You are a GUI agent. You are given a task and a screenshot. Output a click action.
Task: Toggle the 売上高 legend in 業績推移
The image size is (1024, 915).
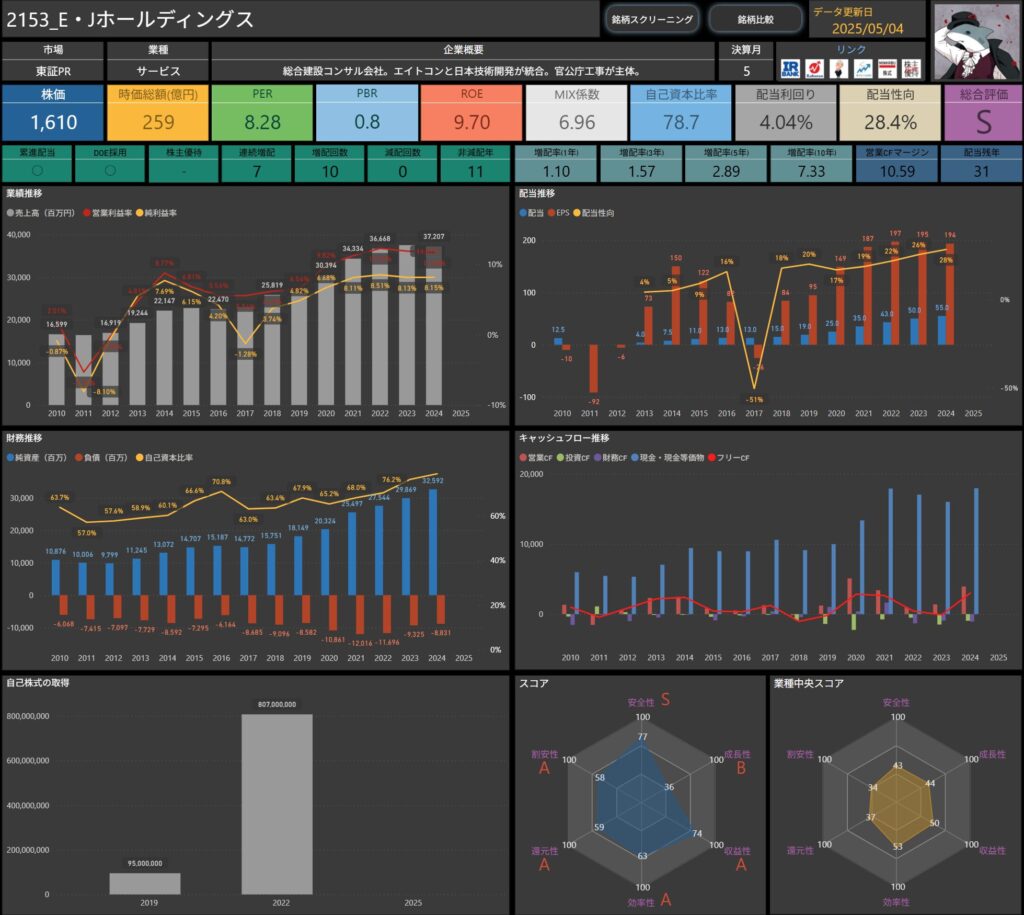pos(40,213)
